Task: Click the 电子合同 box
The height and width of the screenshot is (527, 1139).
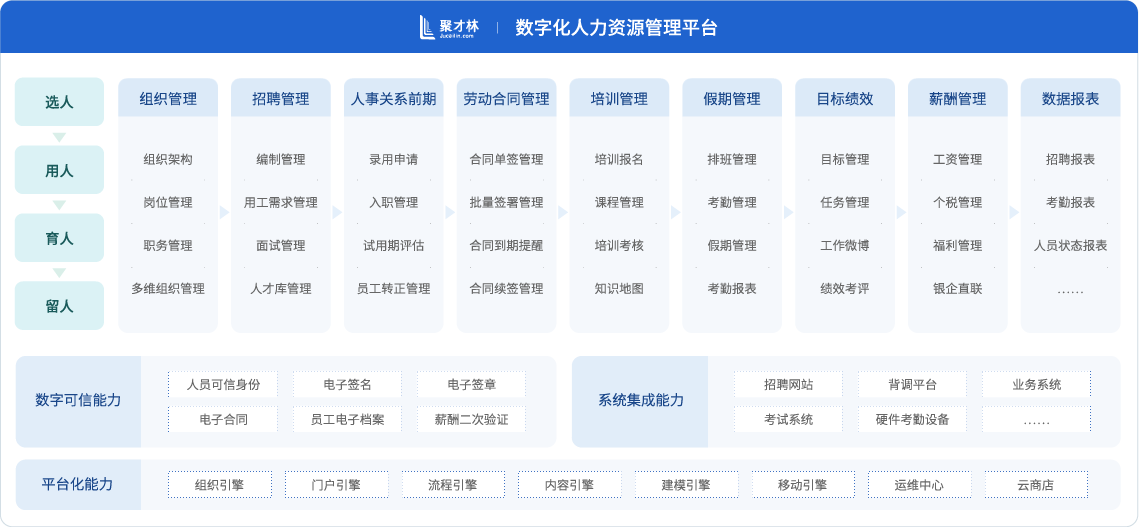Action: 223,419
